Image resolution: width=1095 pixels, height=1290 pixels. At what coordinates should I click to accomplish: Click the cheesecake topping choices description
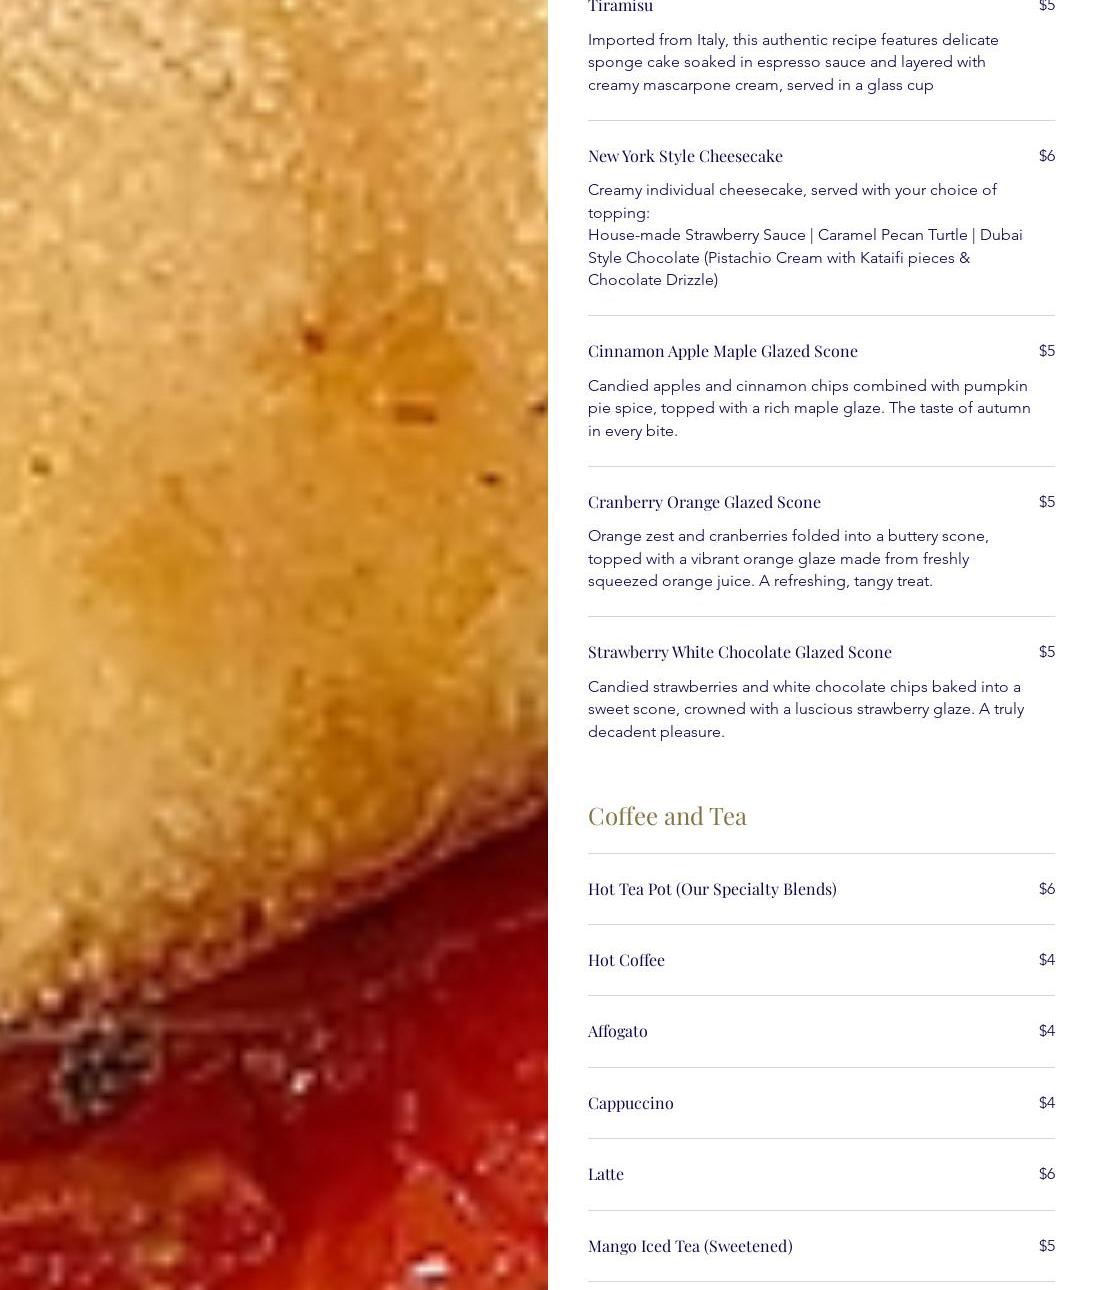click(805, 235)
